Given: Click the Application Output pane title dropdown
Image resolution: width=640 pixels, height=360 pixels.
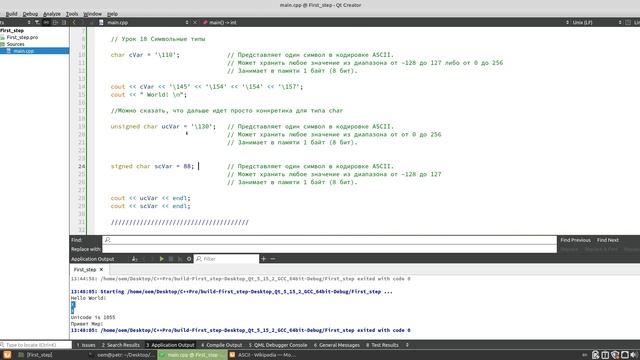Looking at the screenshot, I should tap(93, 259).
